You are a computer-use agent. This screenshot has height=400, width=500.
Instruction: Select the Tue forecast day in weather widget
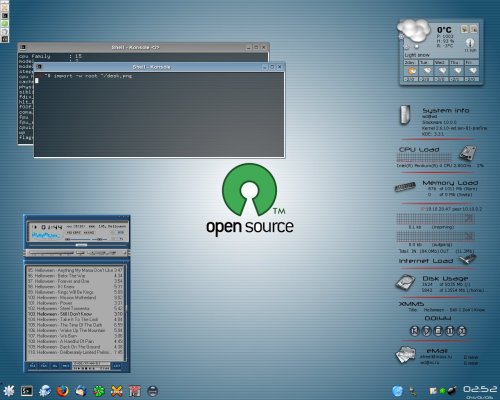(426, 71)
